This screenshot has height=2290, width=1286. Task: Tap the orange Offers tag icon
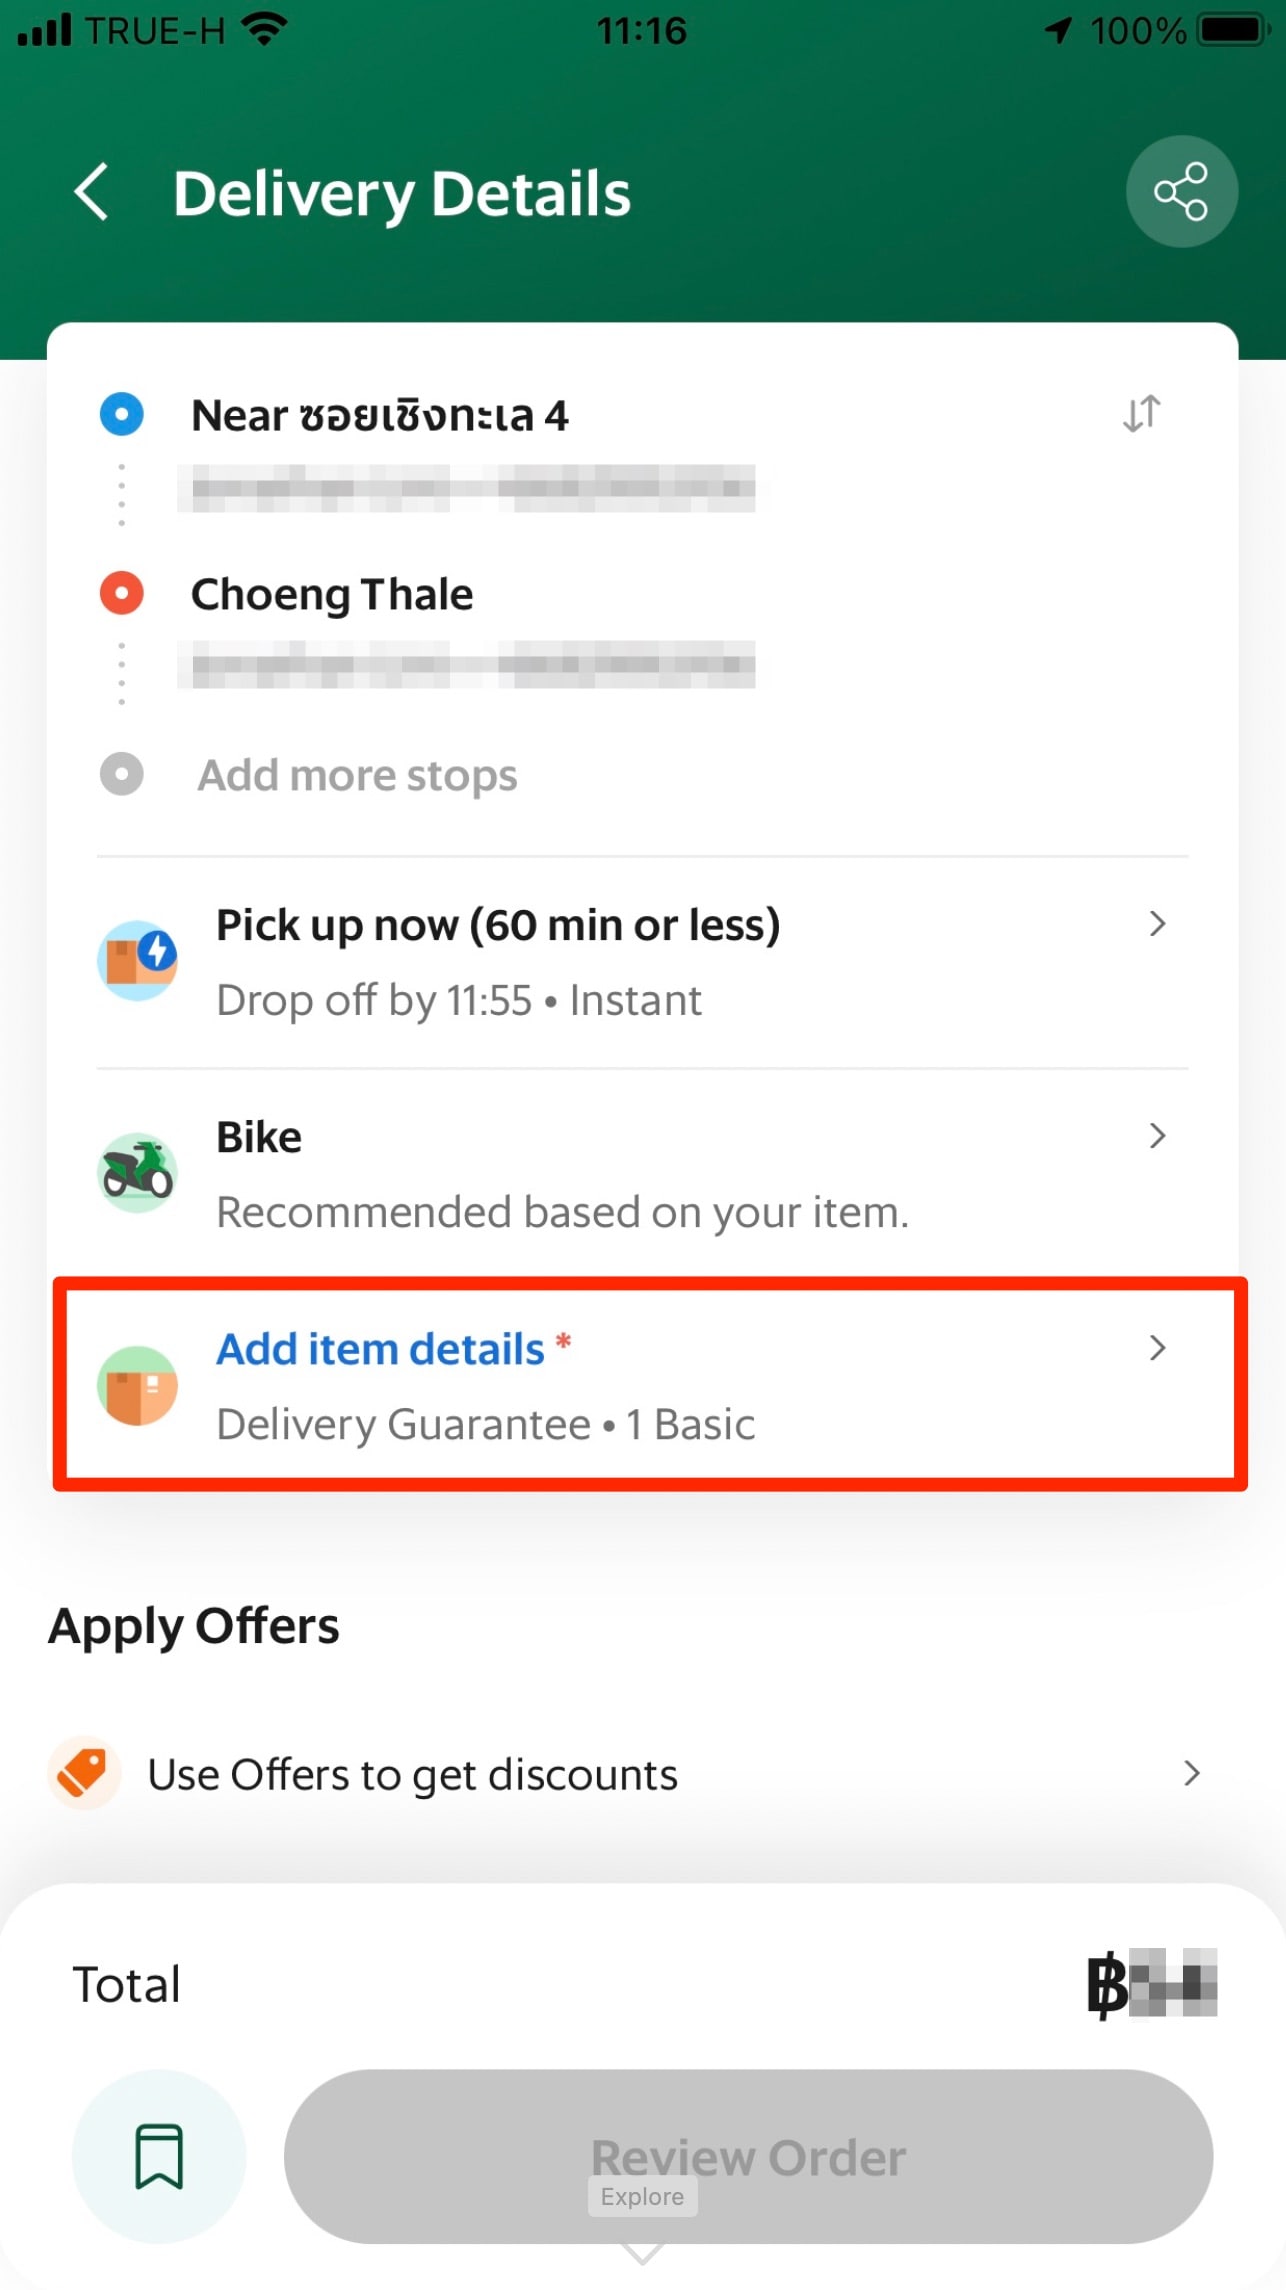click(84, 1773)
